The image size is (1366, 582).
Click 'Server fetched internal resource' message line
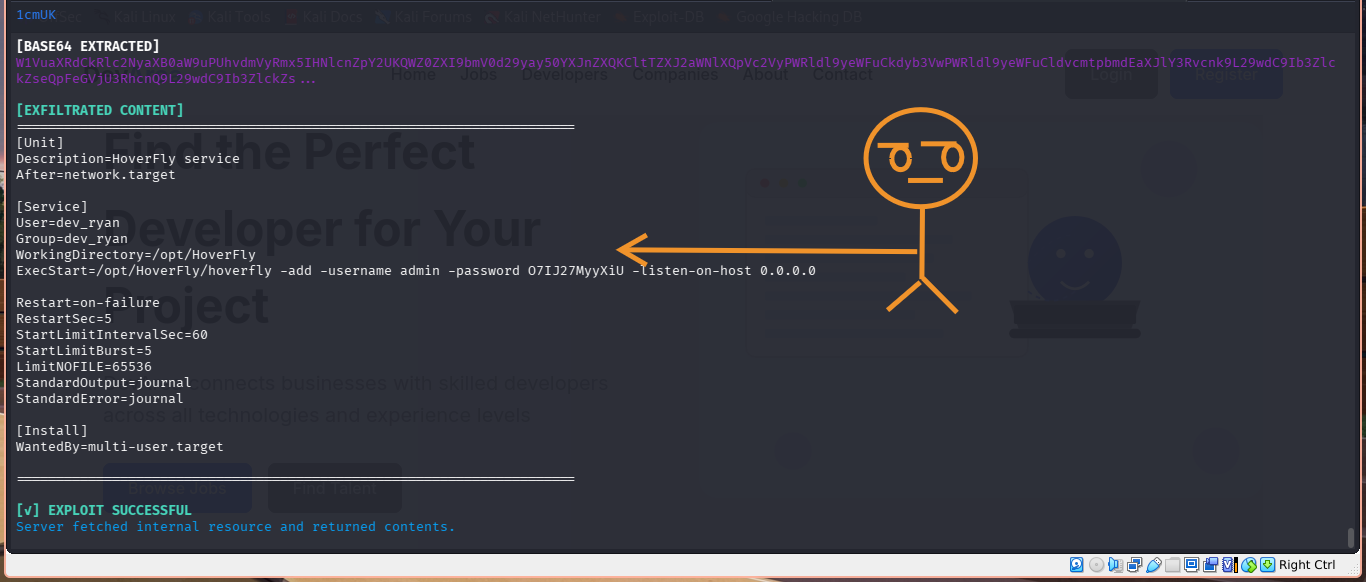pyautogui.click(x=236, y=526)
